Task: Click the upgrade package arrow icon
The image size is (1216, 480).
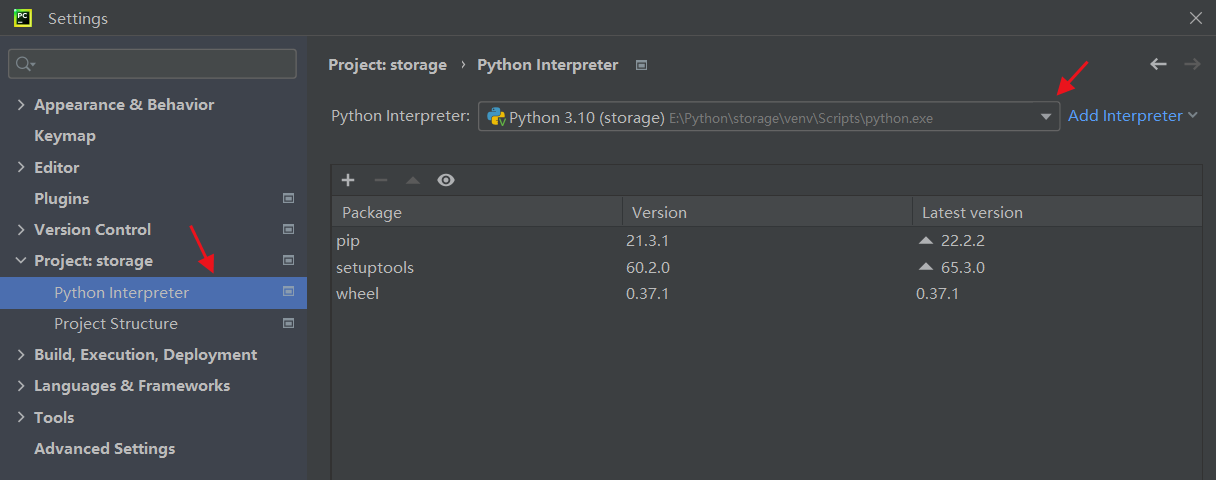Action: [413, 180]
